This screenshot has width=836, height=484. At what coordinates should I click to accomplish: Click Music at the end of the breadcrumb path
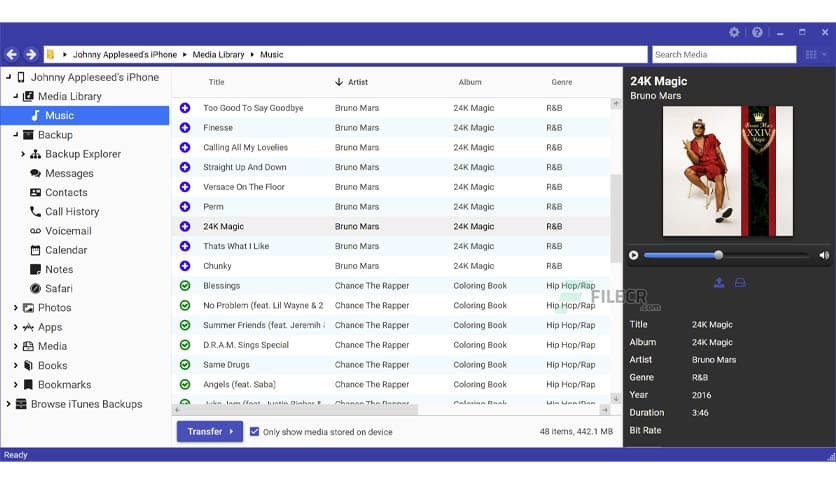(271, 54)
